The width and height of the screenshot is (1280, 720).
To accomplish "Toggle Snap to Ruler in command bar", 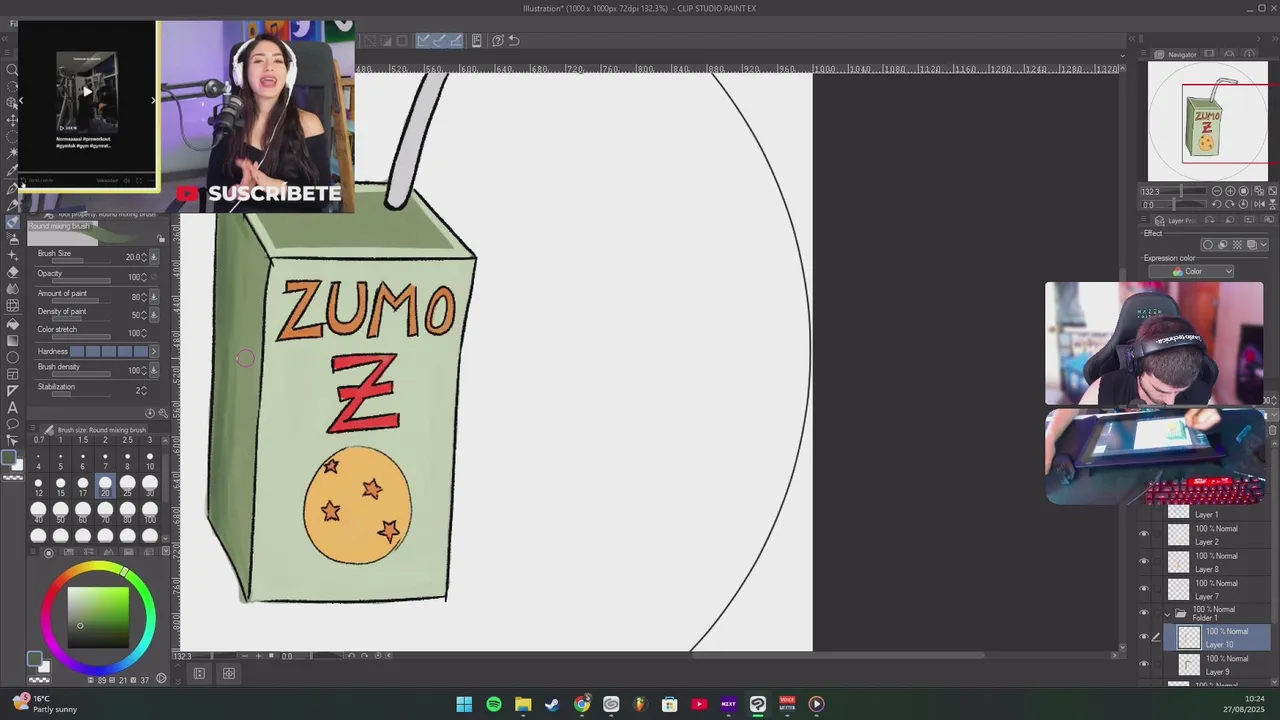I will coord(422,40).
